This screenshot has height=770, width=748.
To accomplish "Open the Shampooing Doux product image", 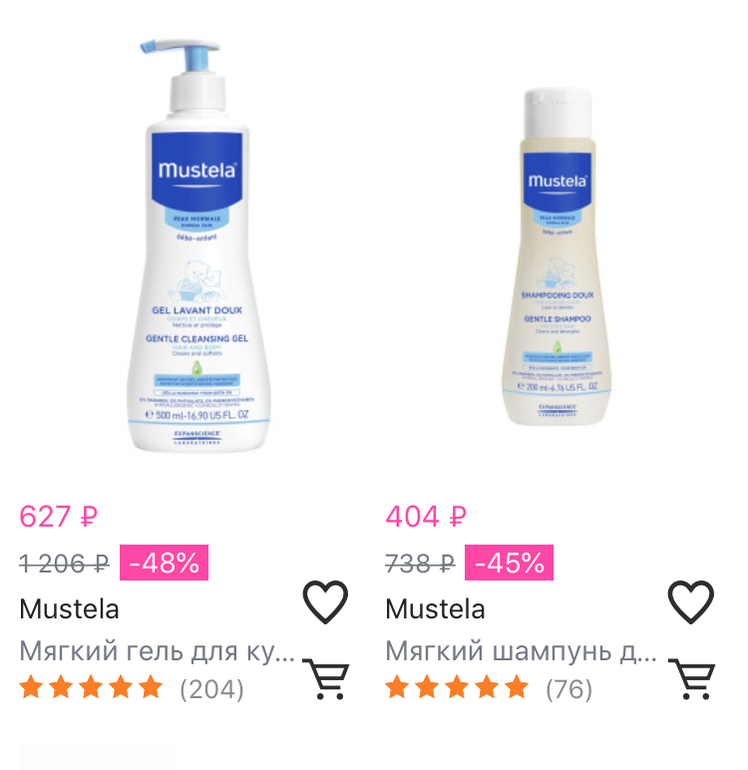I will (x=557, y=256).
